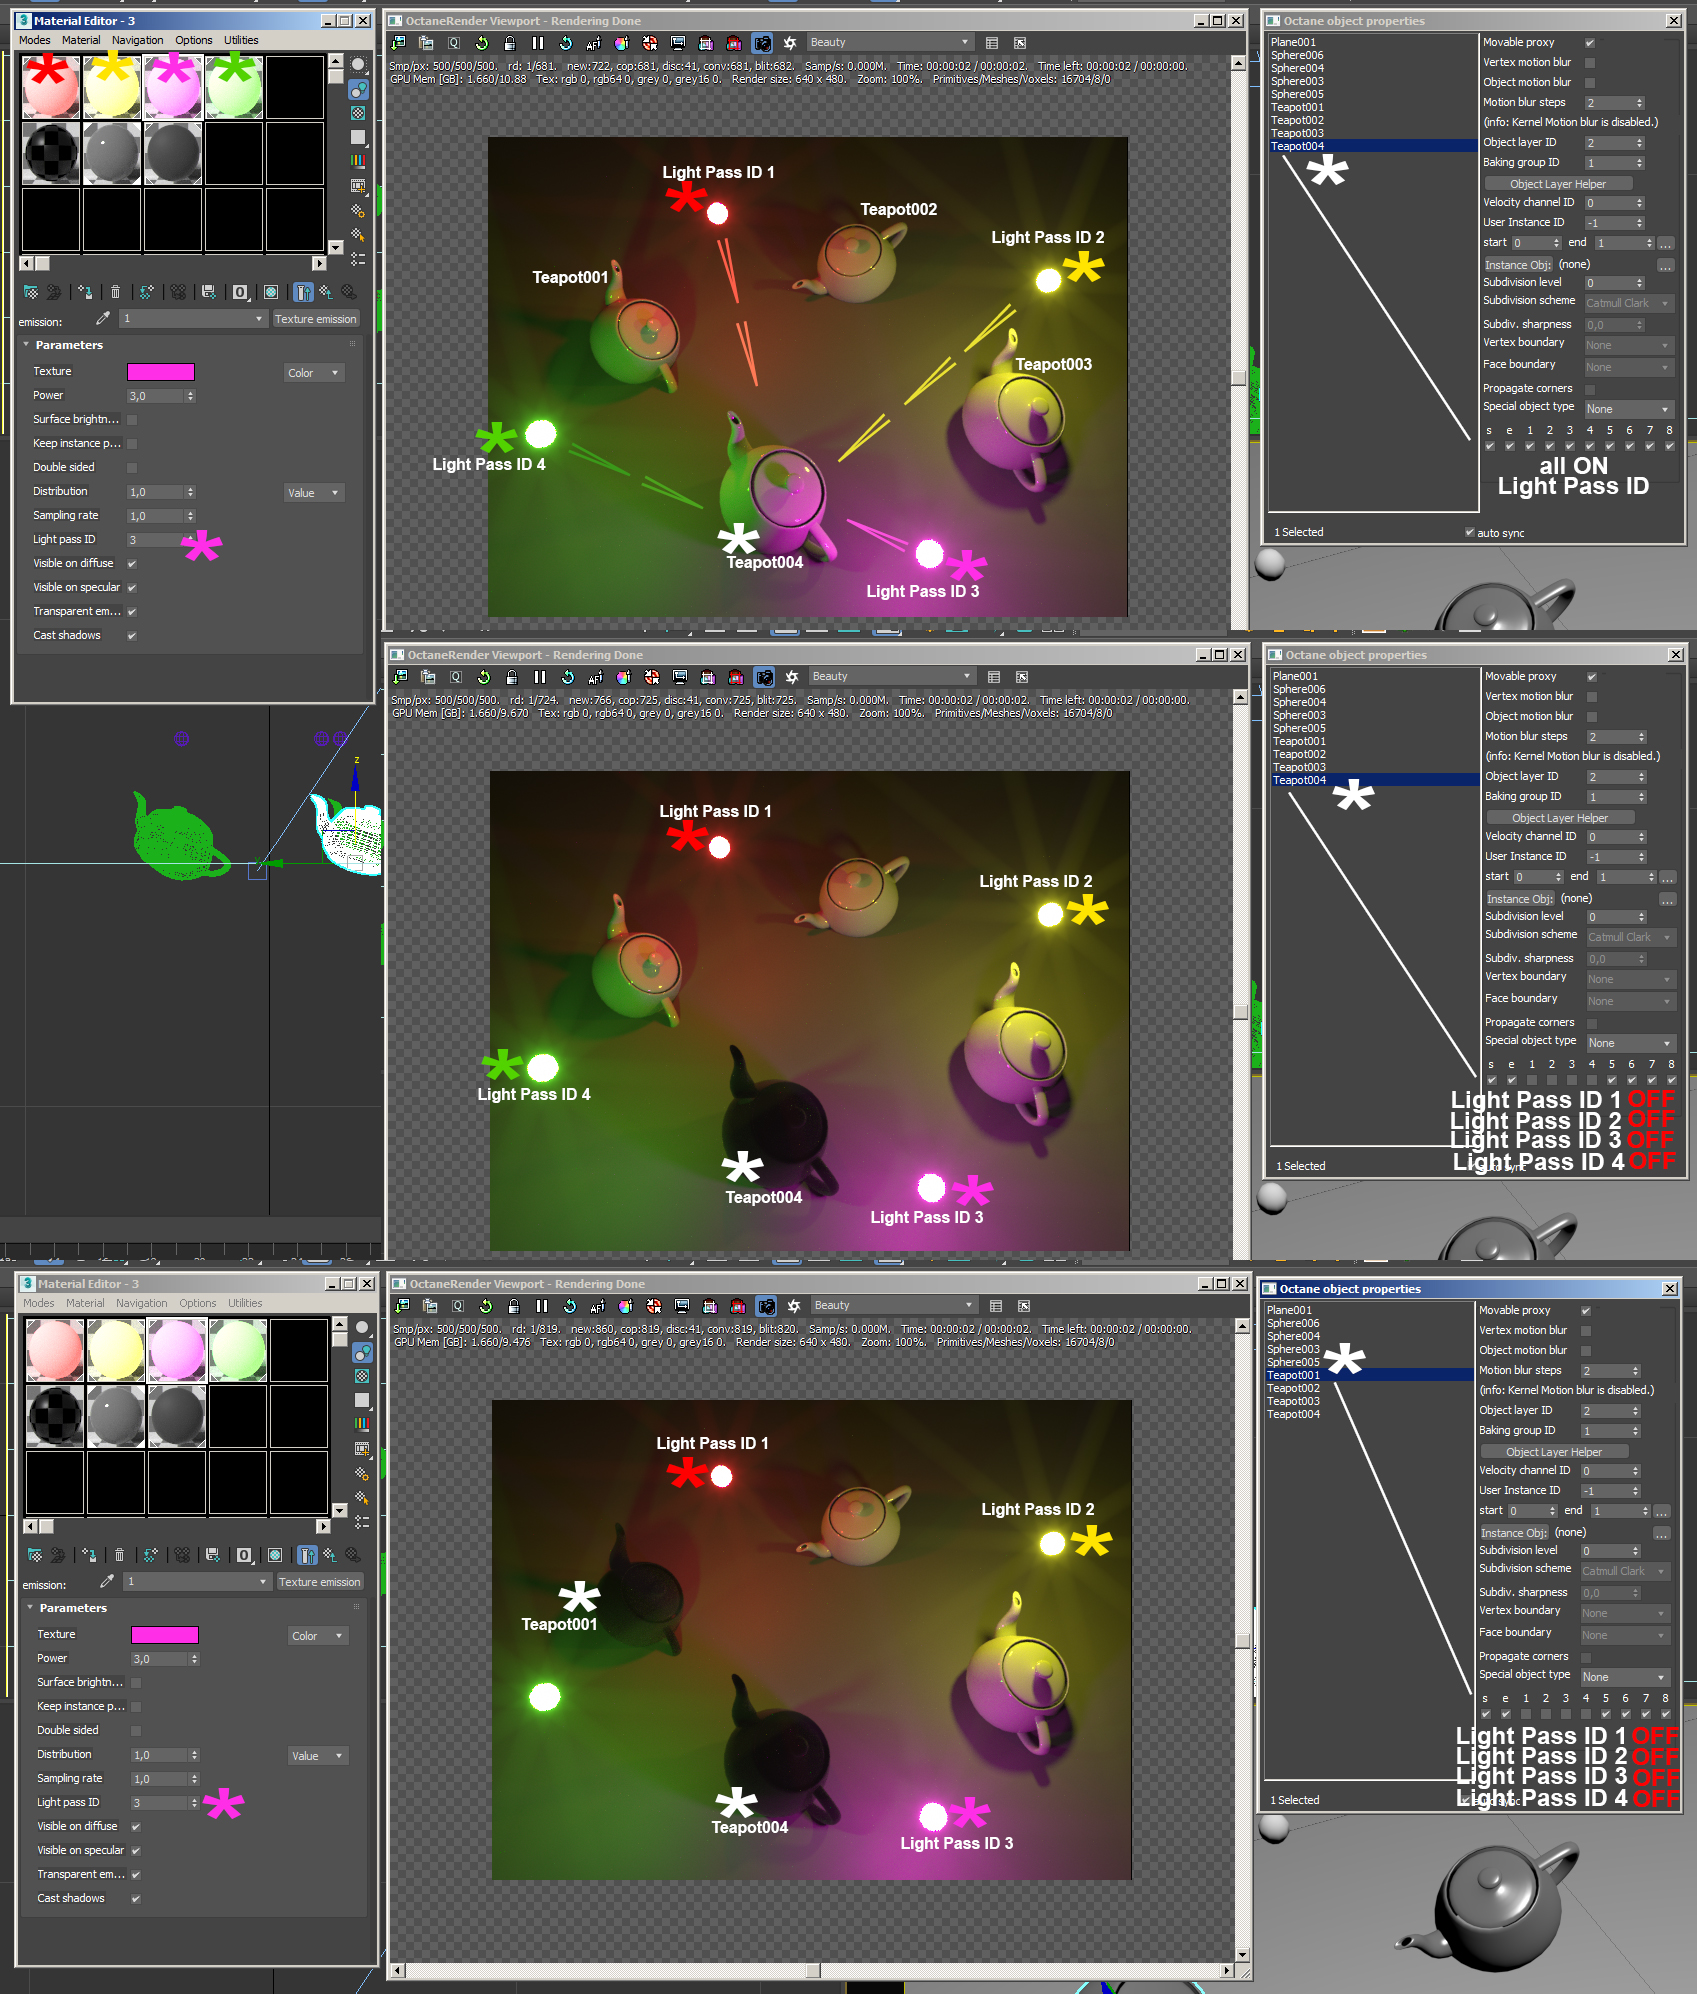This screenshot has width=1697, height=1994.
Task: Click the color wheel icon in top viewport toolbar
Action: [x=622, y=43]
